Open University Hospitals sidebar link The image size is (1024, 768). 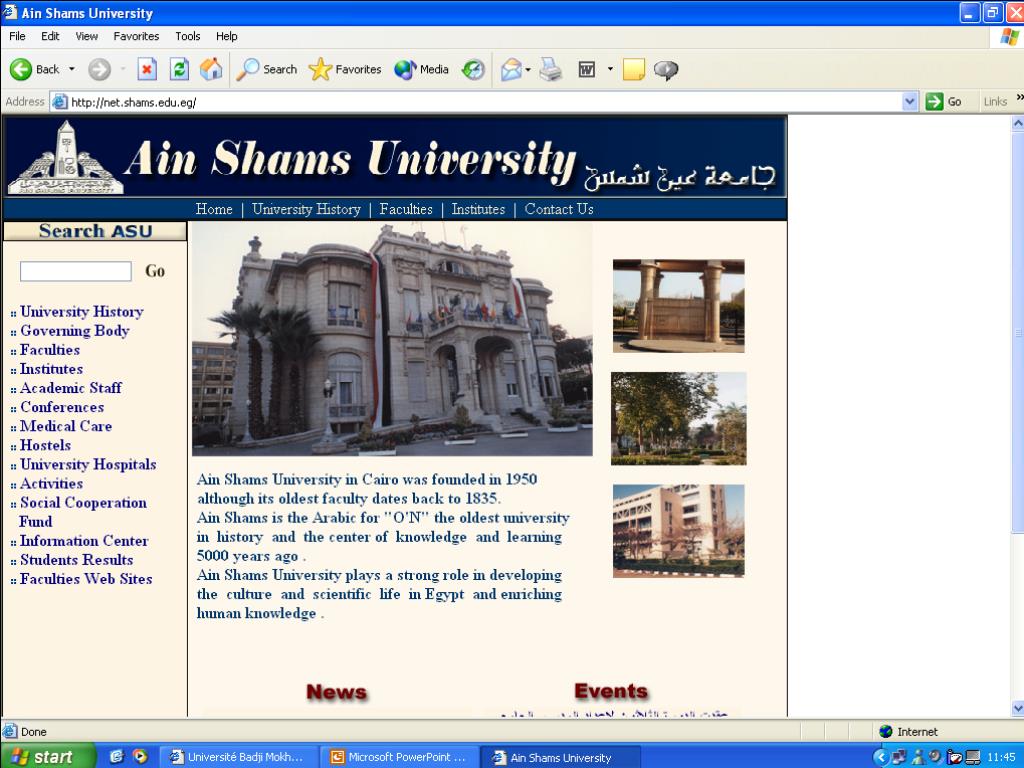[88, 464]
